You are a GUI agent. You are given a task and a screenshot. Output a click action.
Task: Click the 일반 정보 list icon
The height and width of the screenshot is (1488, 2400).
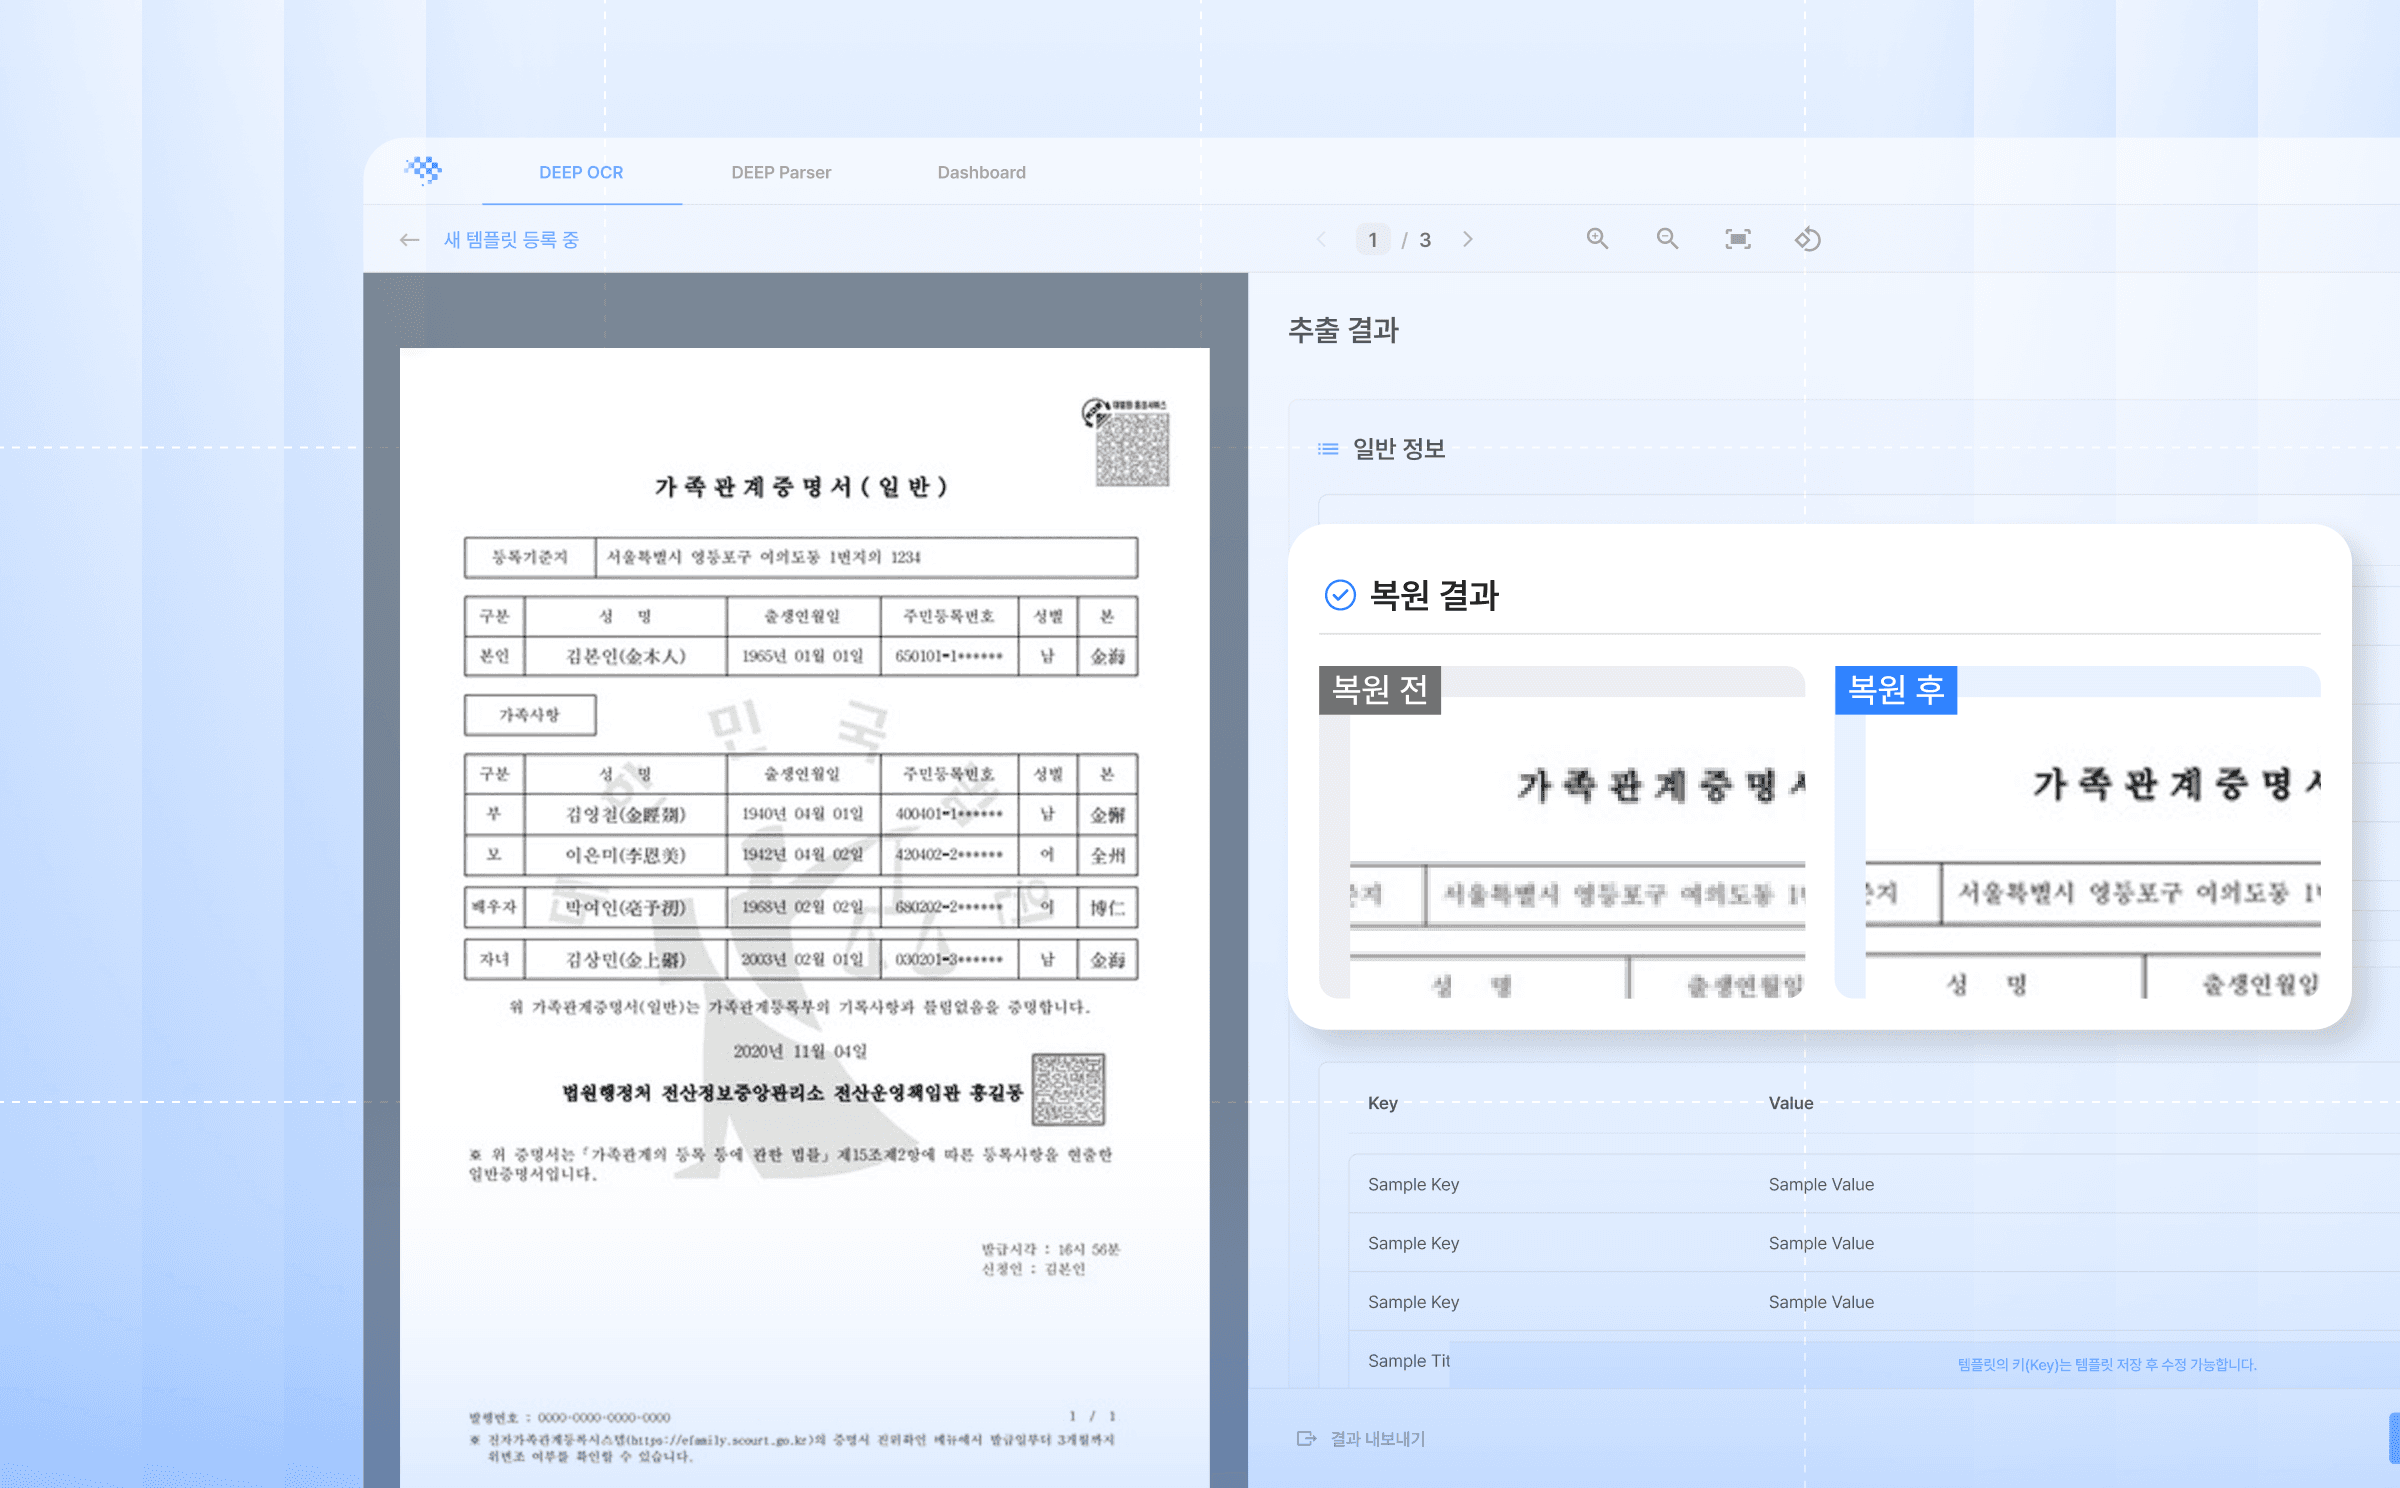pyautogui.click(x=1328, y=449)
